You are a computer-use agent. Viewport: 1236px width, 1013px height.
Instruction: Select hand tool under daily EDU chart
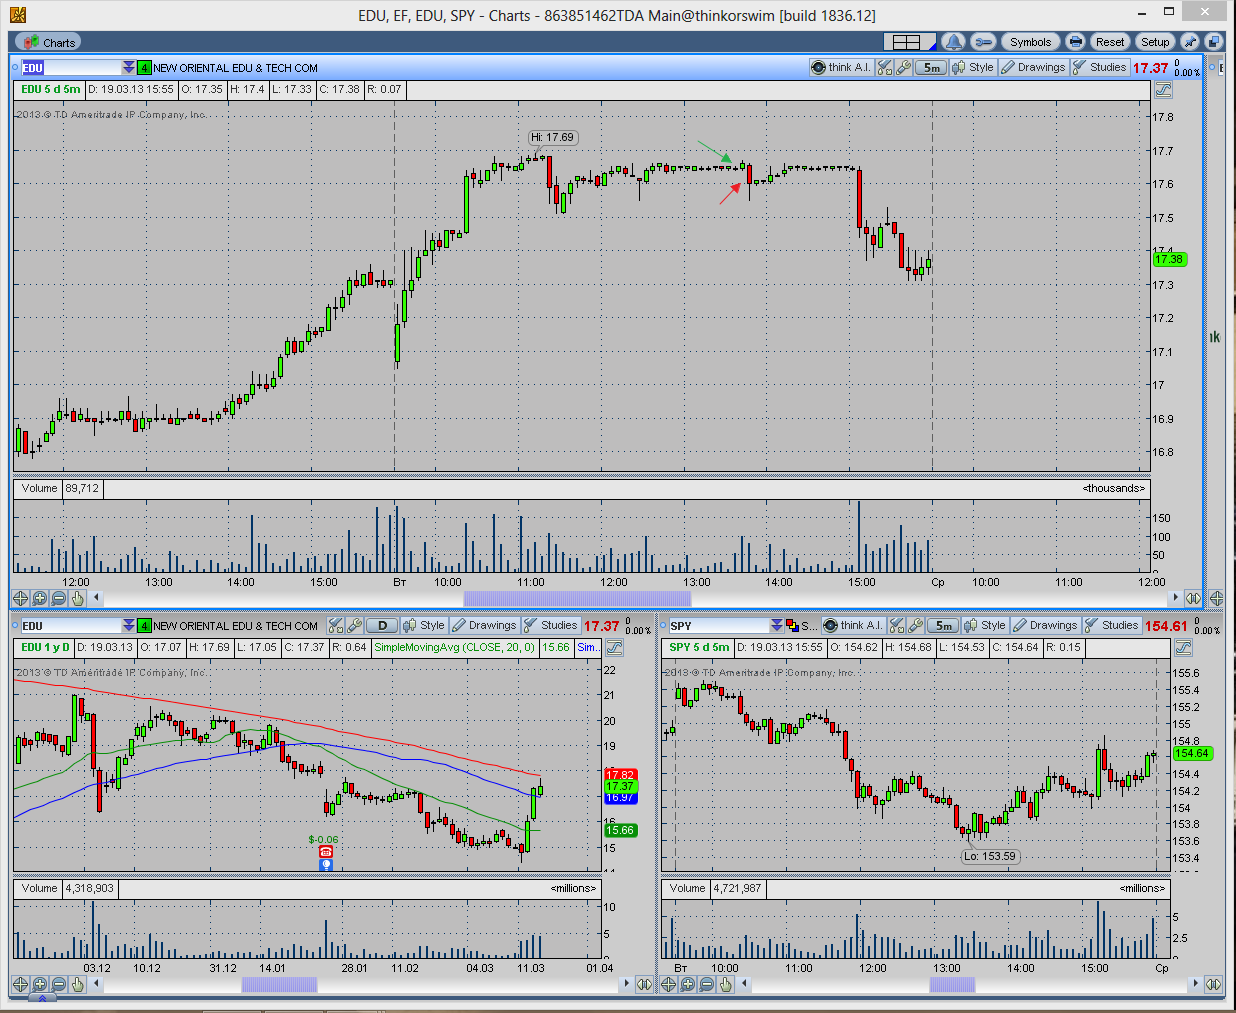(x=78, y=984)
